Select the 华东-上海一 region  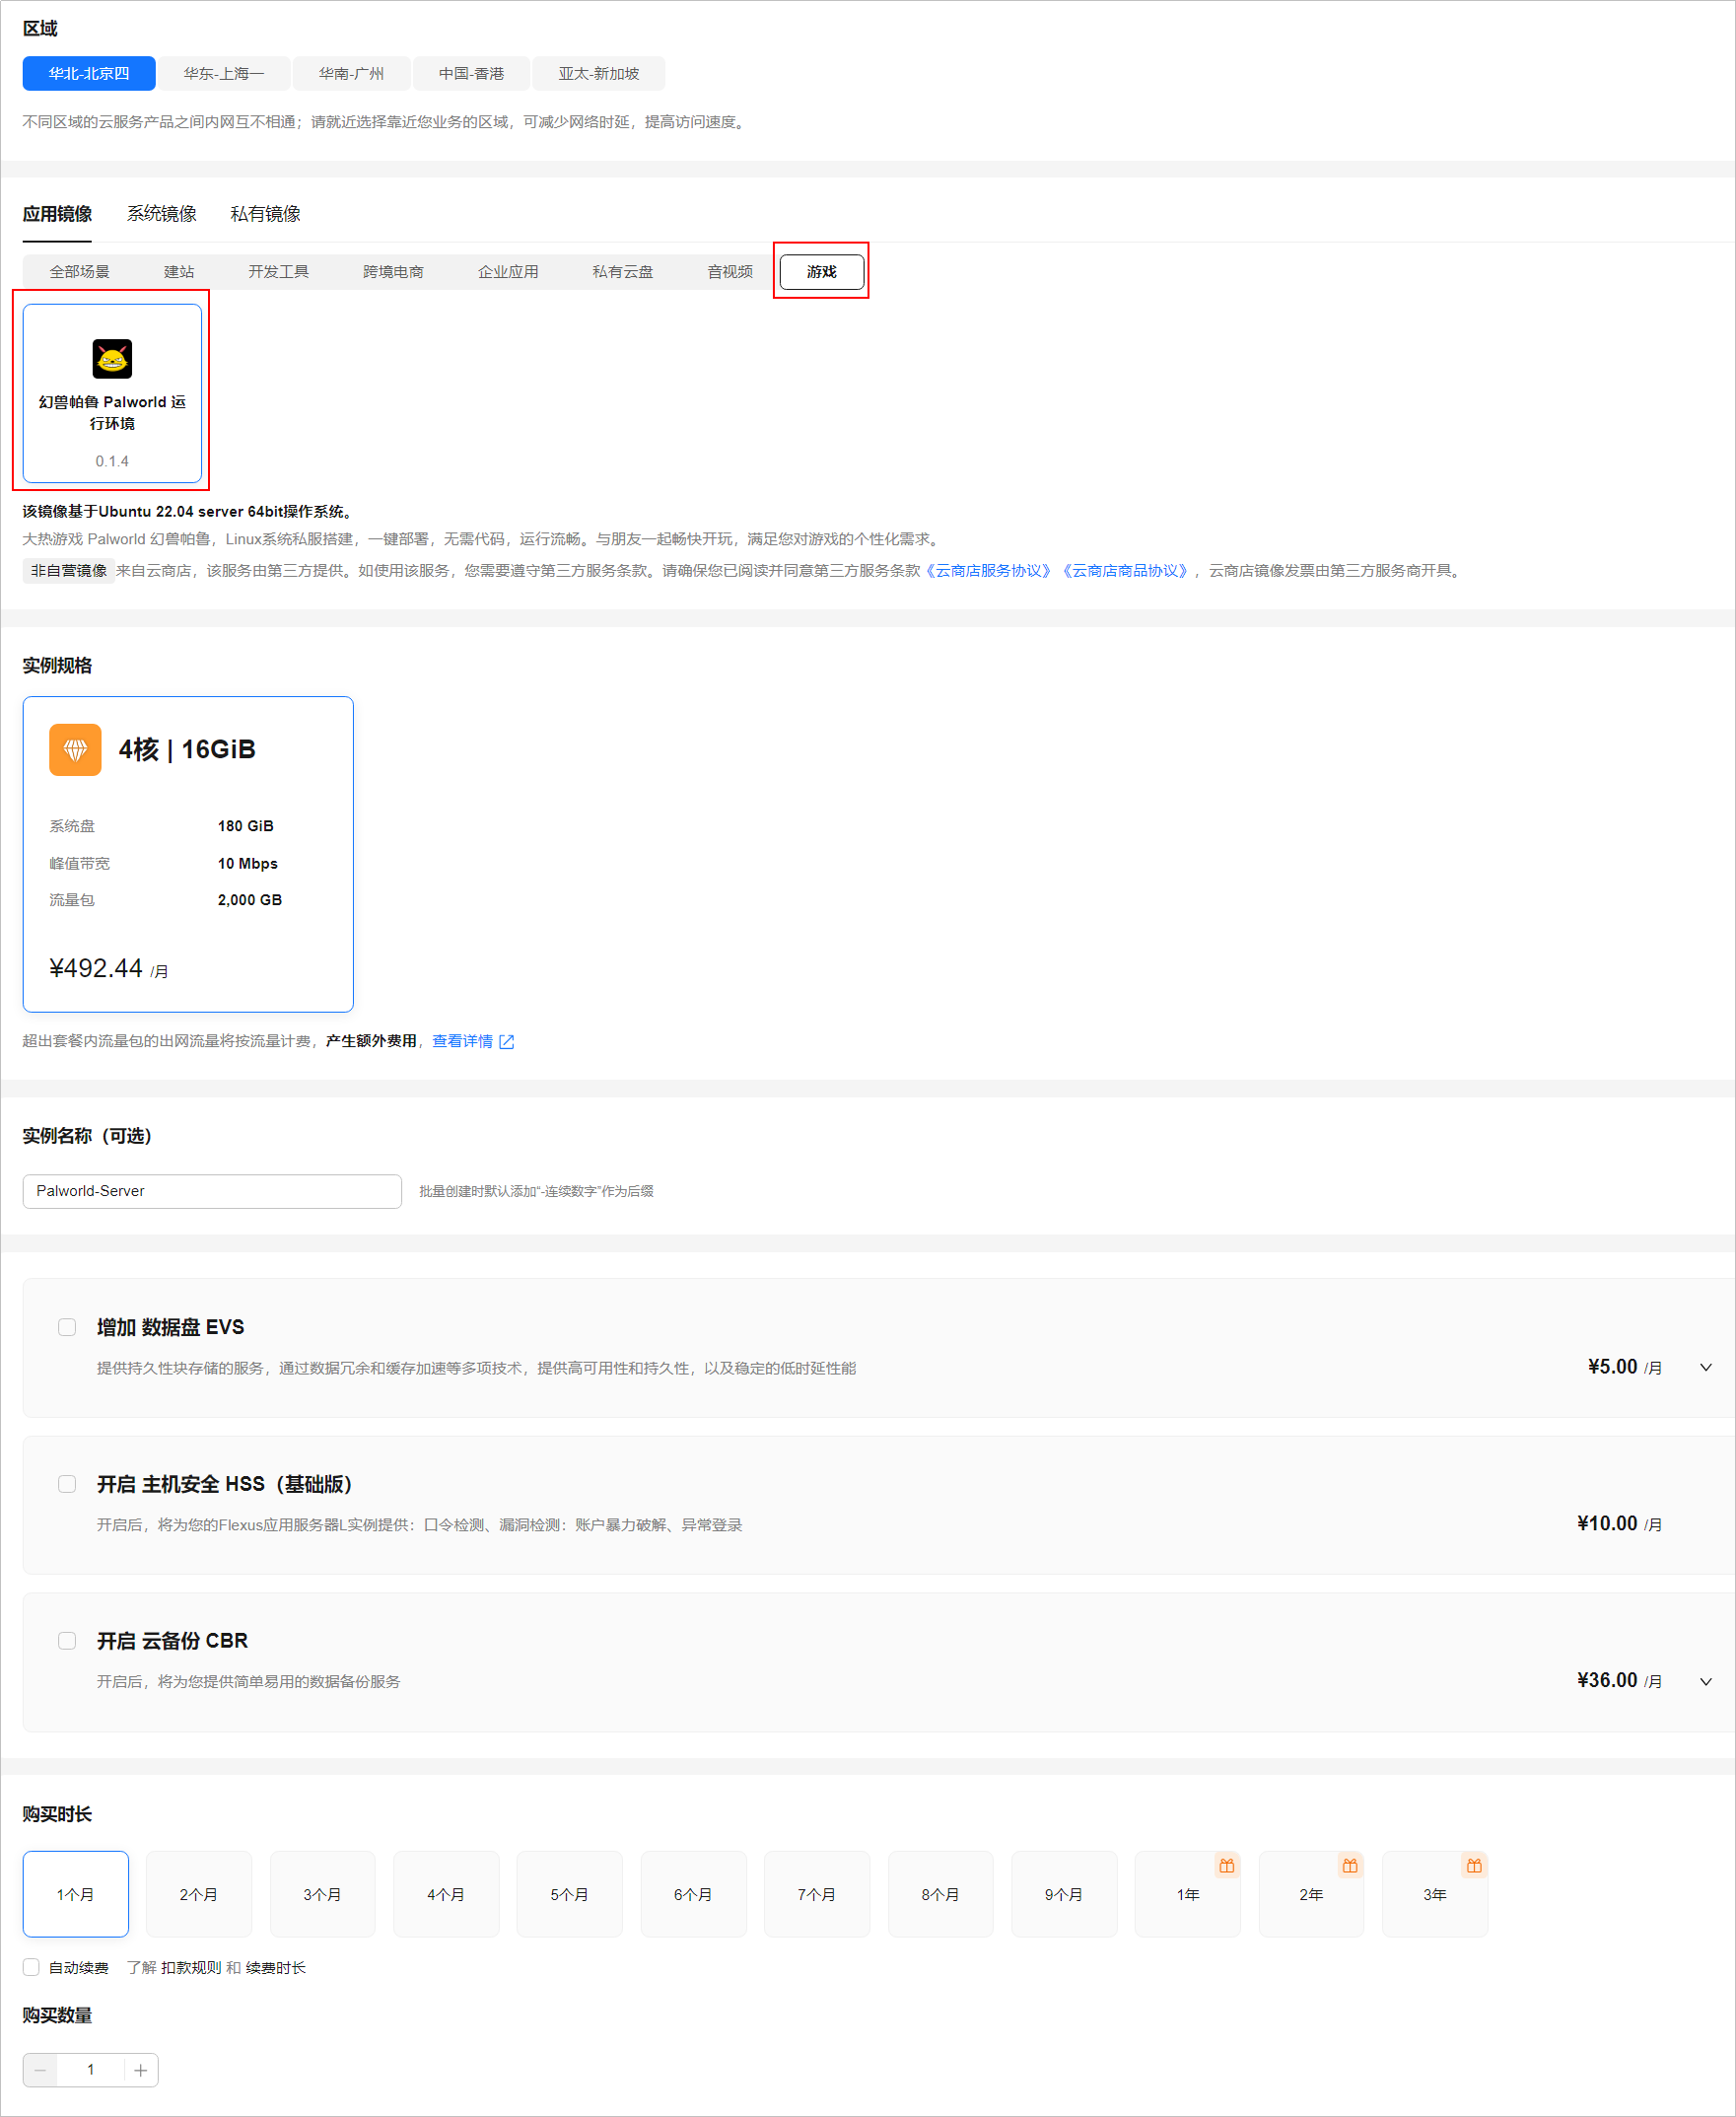224,74
